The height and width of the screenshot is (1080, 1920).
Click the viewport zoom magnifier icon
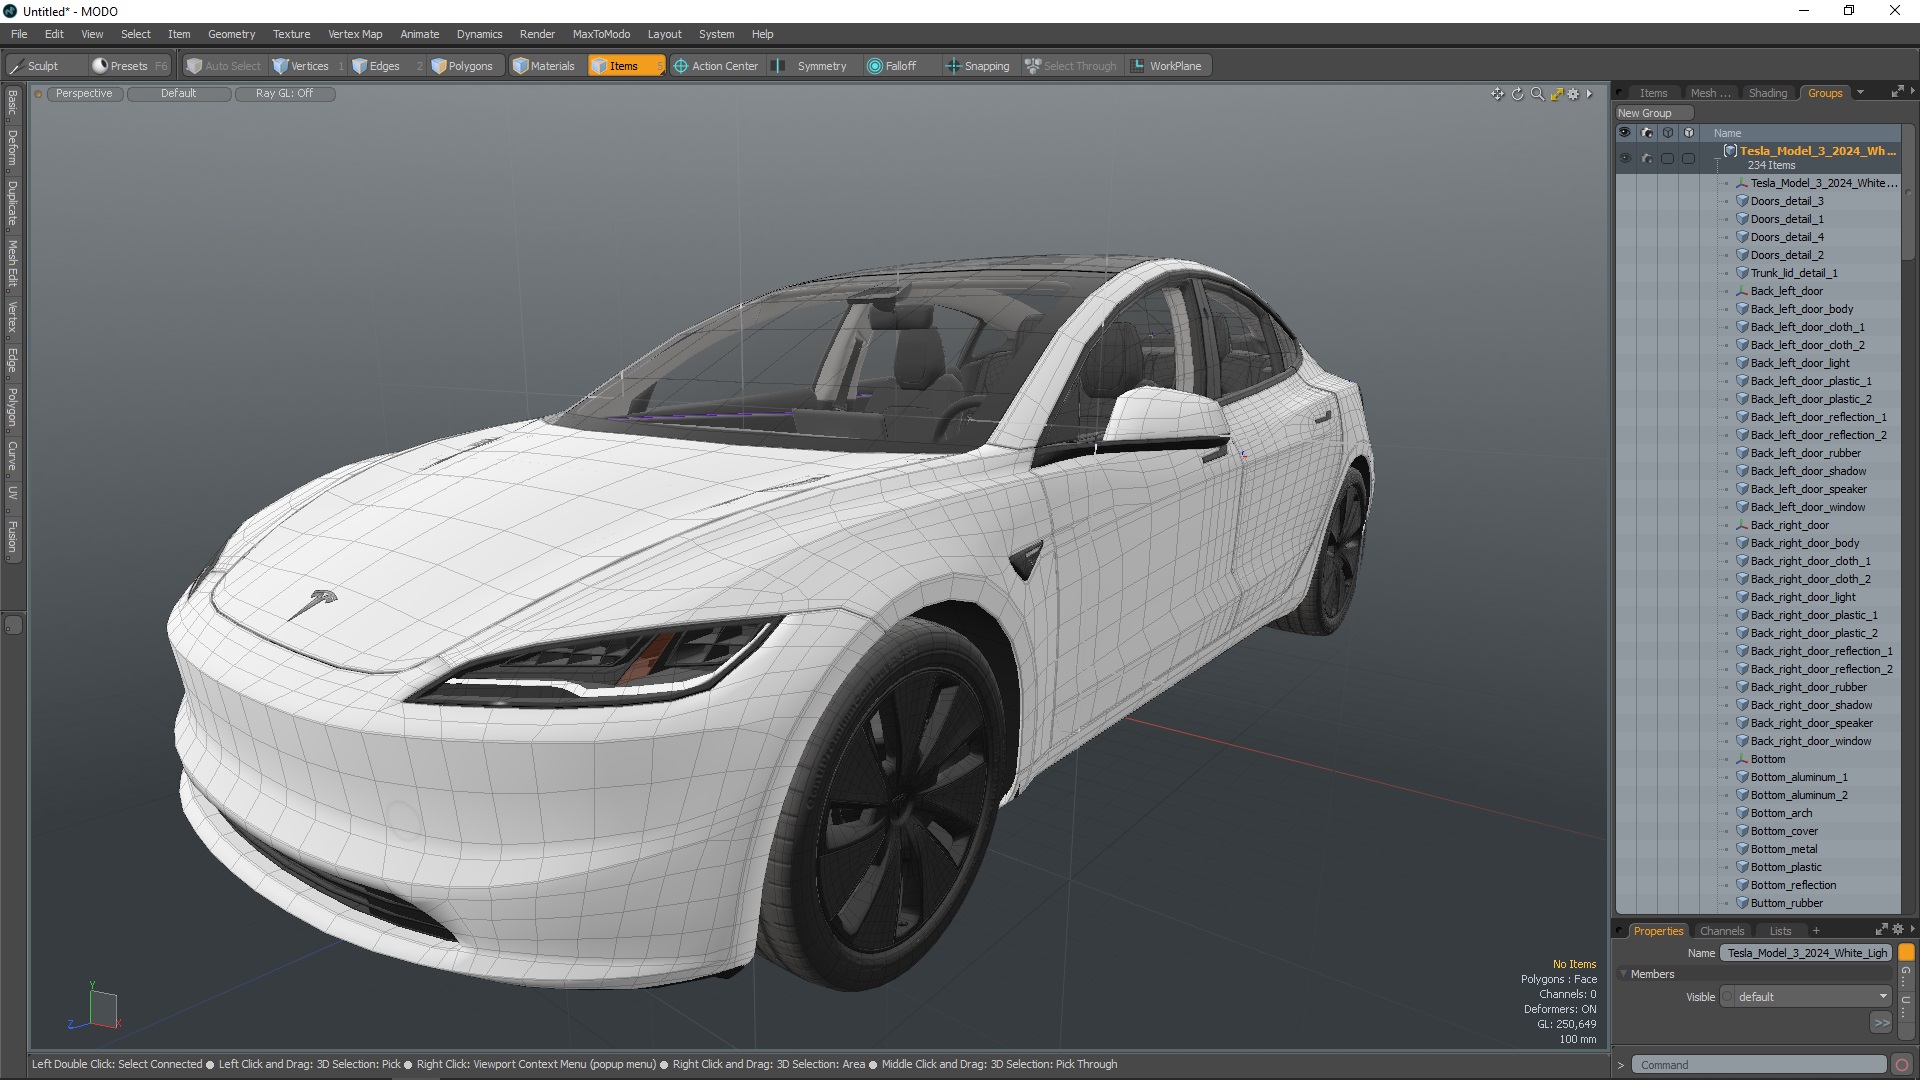[1537, 94]
